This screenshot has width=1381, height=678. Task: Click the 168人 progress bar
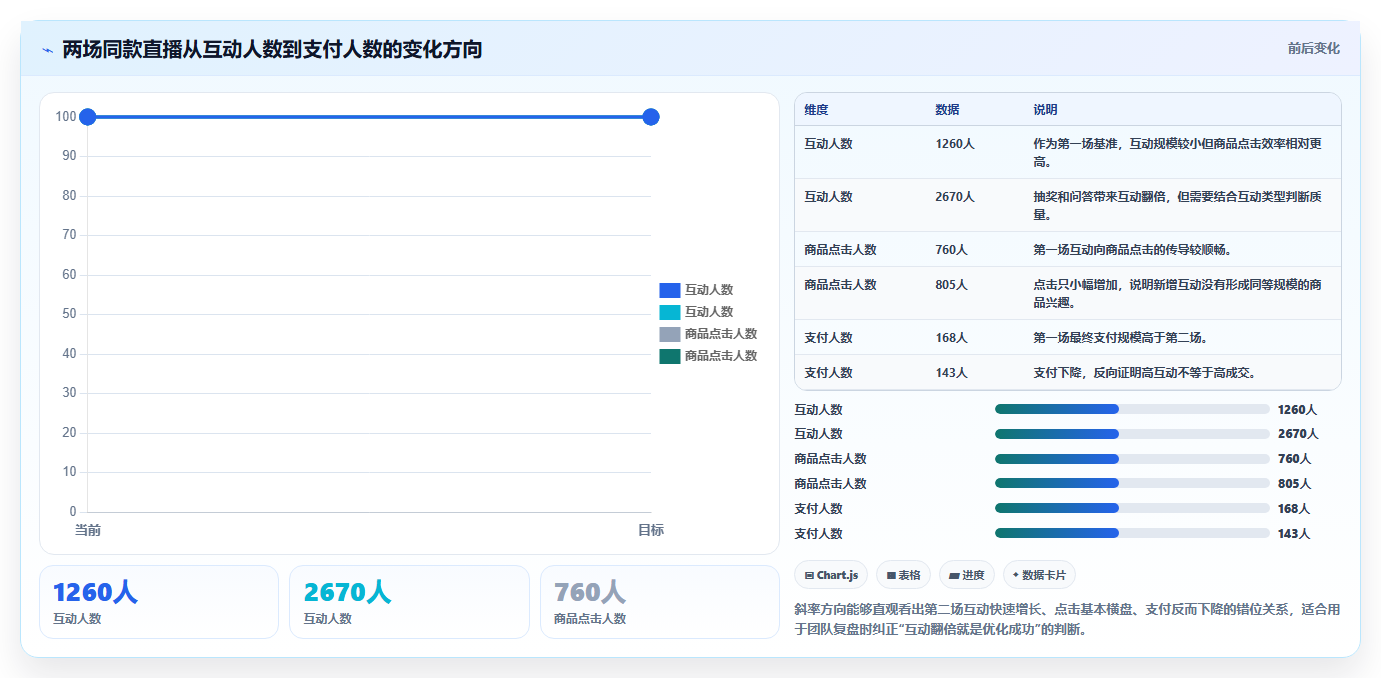[x=1132, y=508]
